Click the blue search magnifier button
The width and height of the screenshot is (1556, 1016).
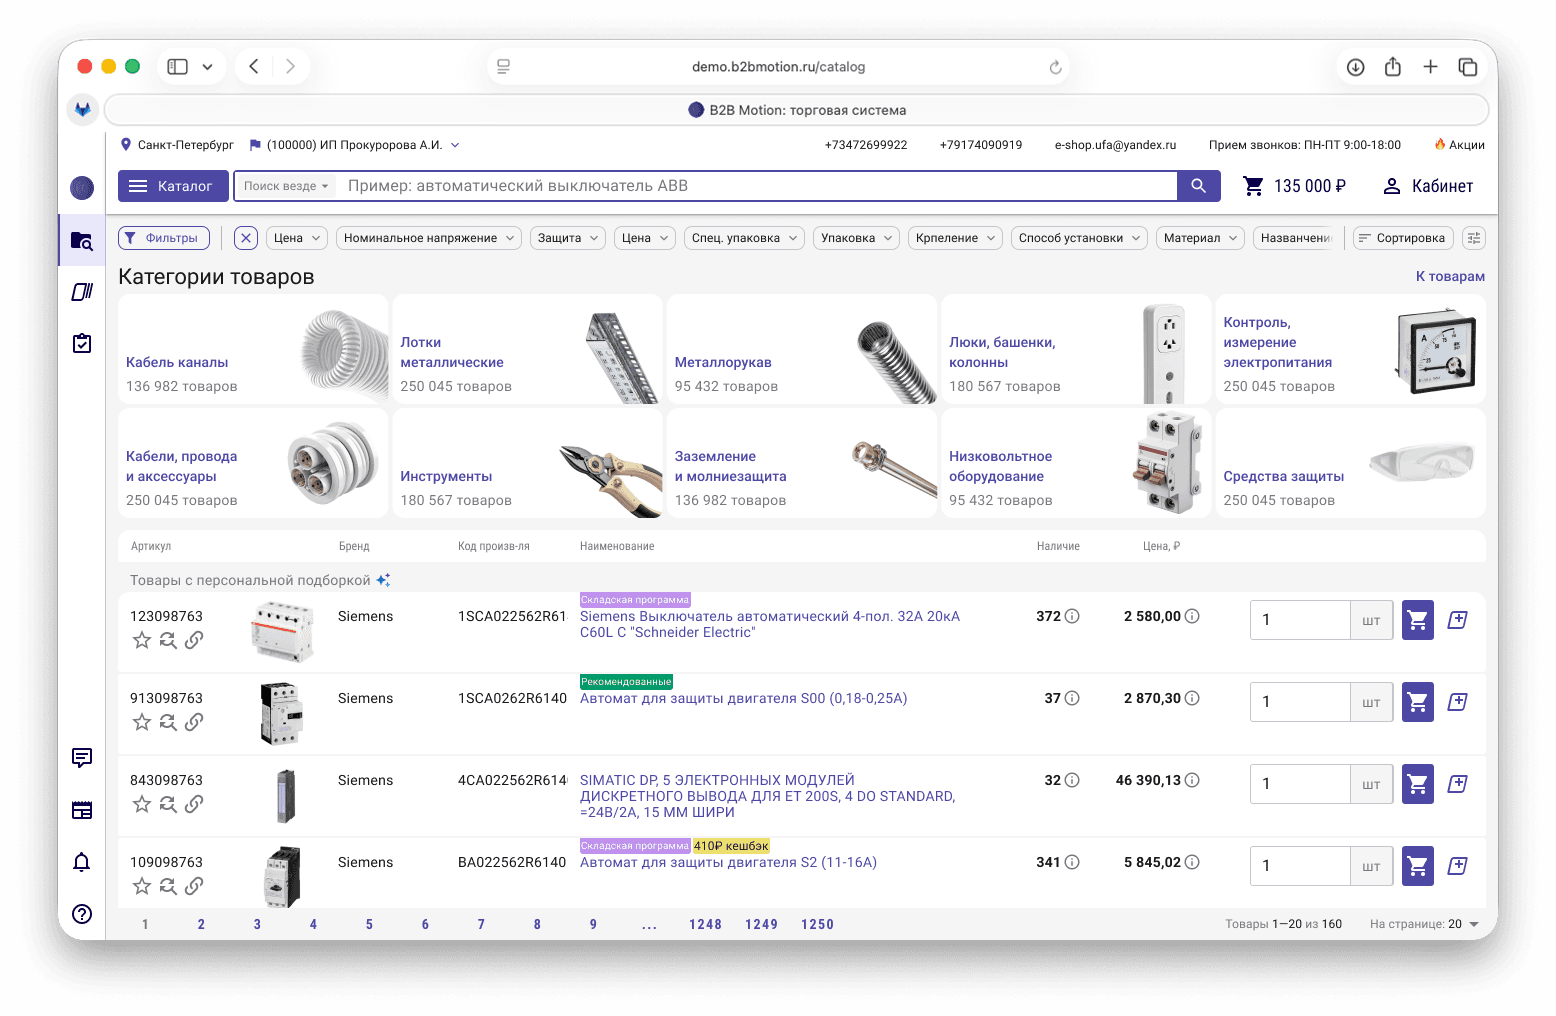[1198, 186]
